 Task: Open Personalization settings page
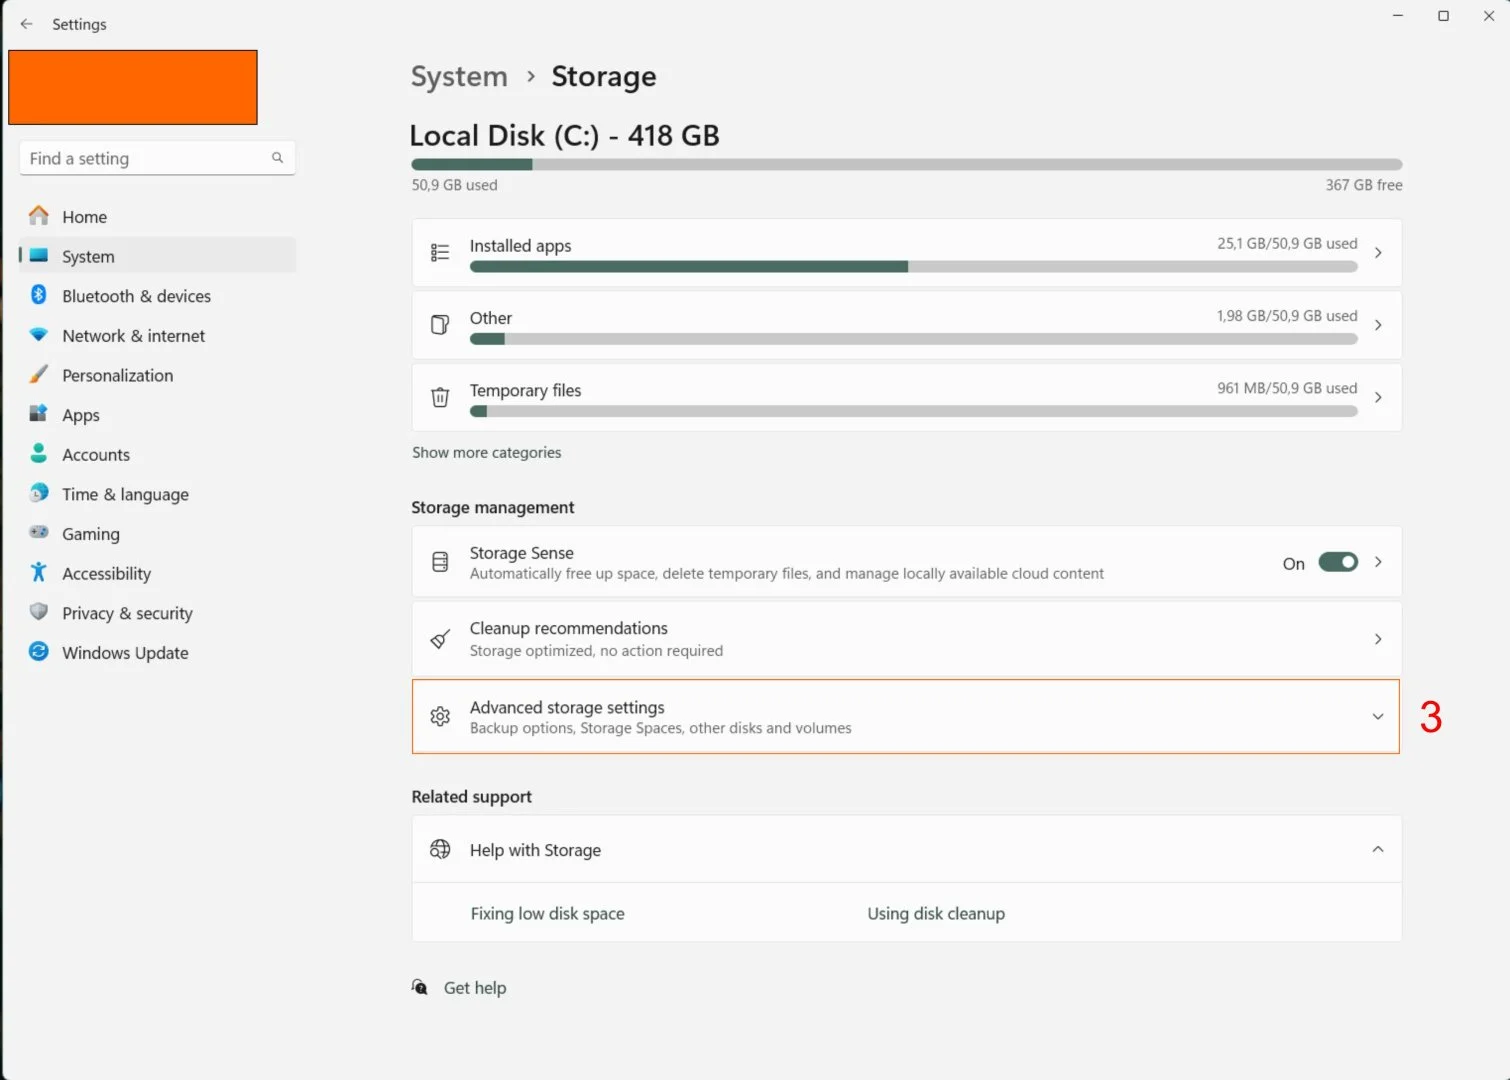click(158, 375)
